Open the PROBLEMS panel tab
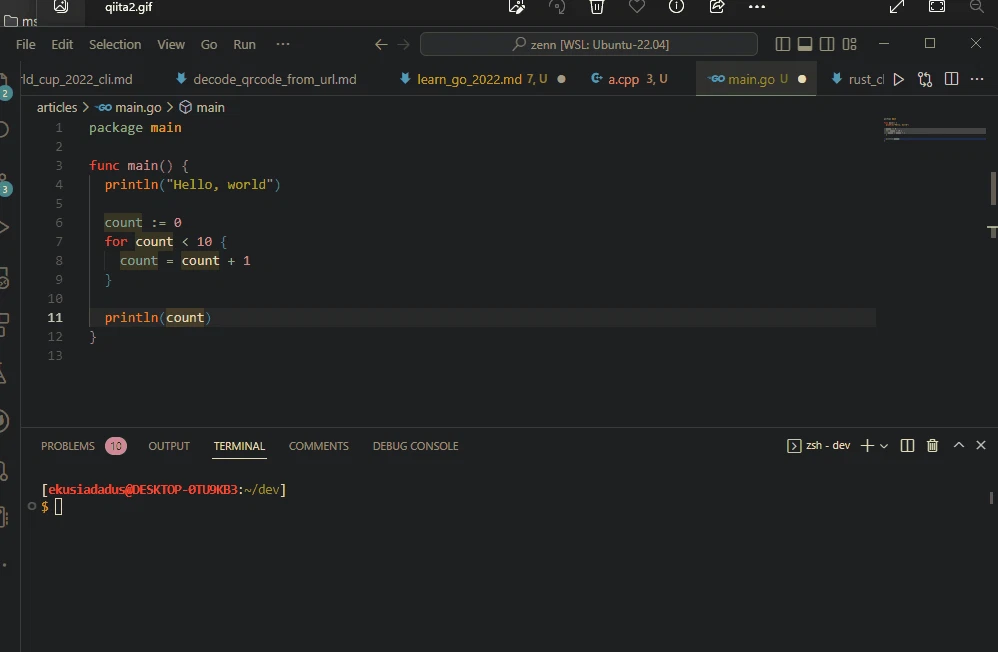 click(67, 446)
